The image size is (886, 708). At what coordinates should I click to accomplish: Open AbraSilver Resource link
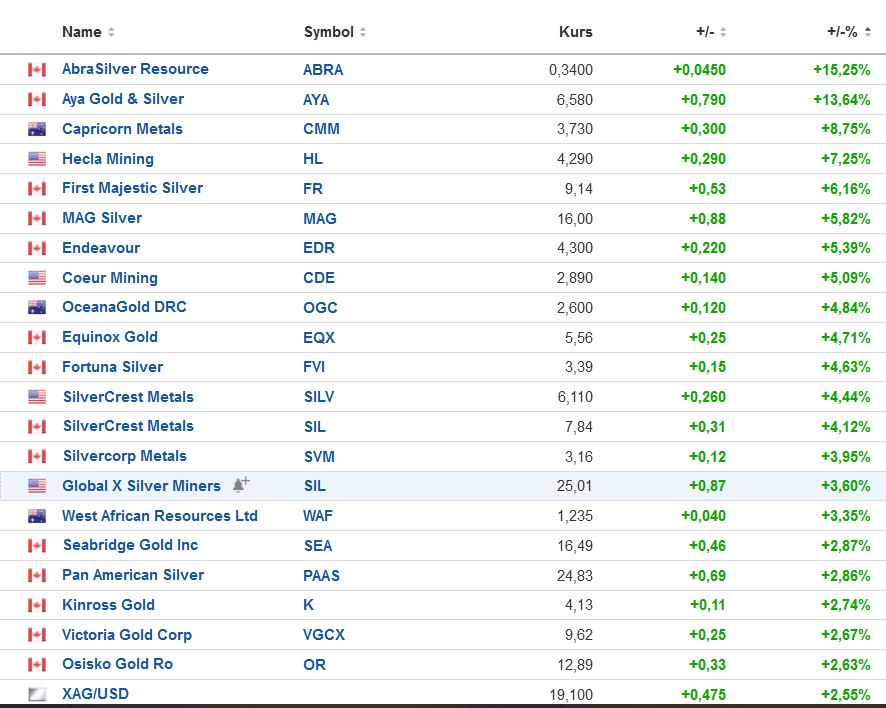pos(135,69)
